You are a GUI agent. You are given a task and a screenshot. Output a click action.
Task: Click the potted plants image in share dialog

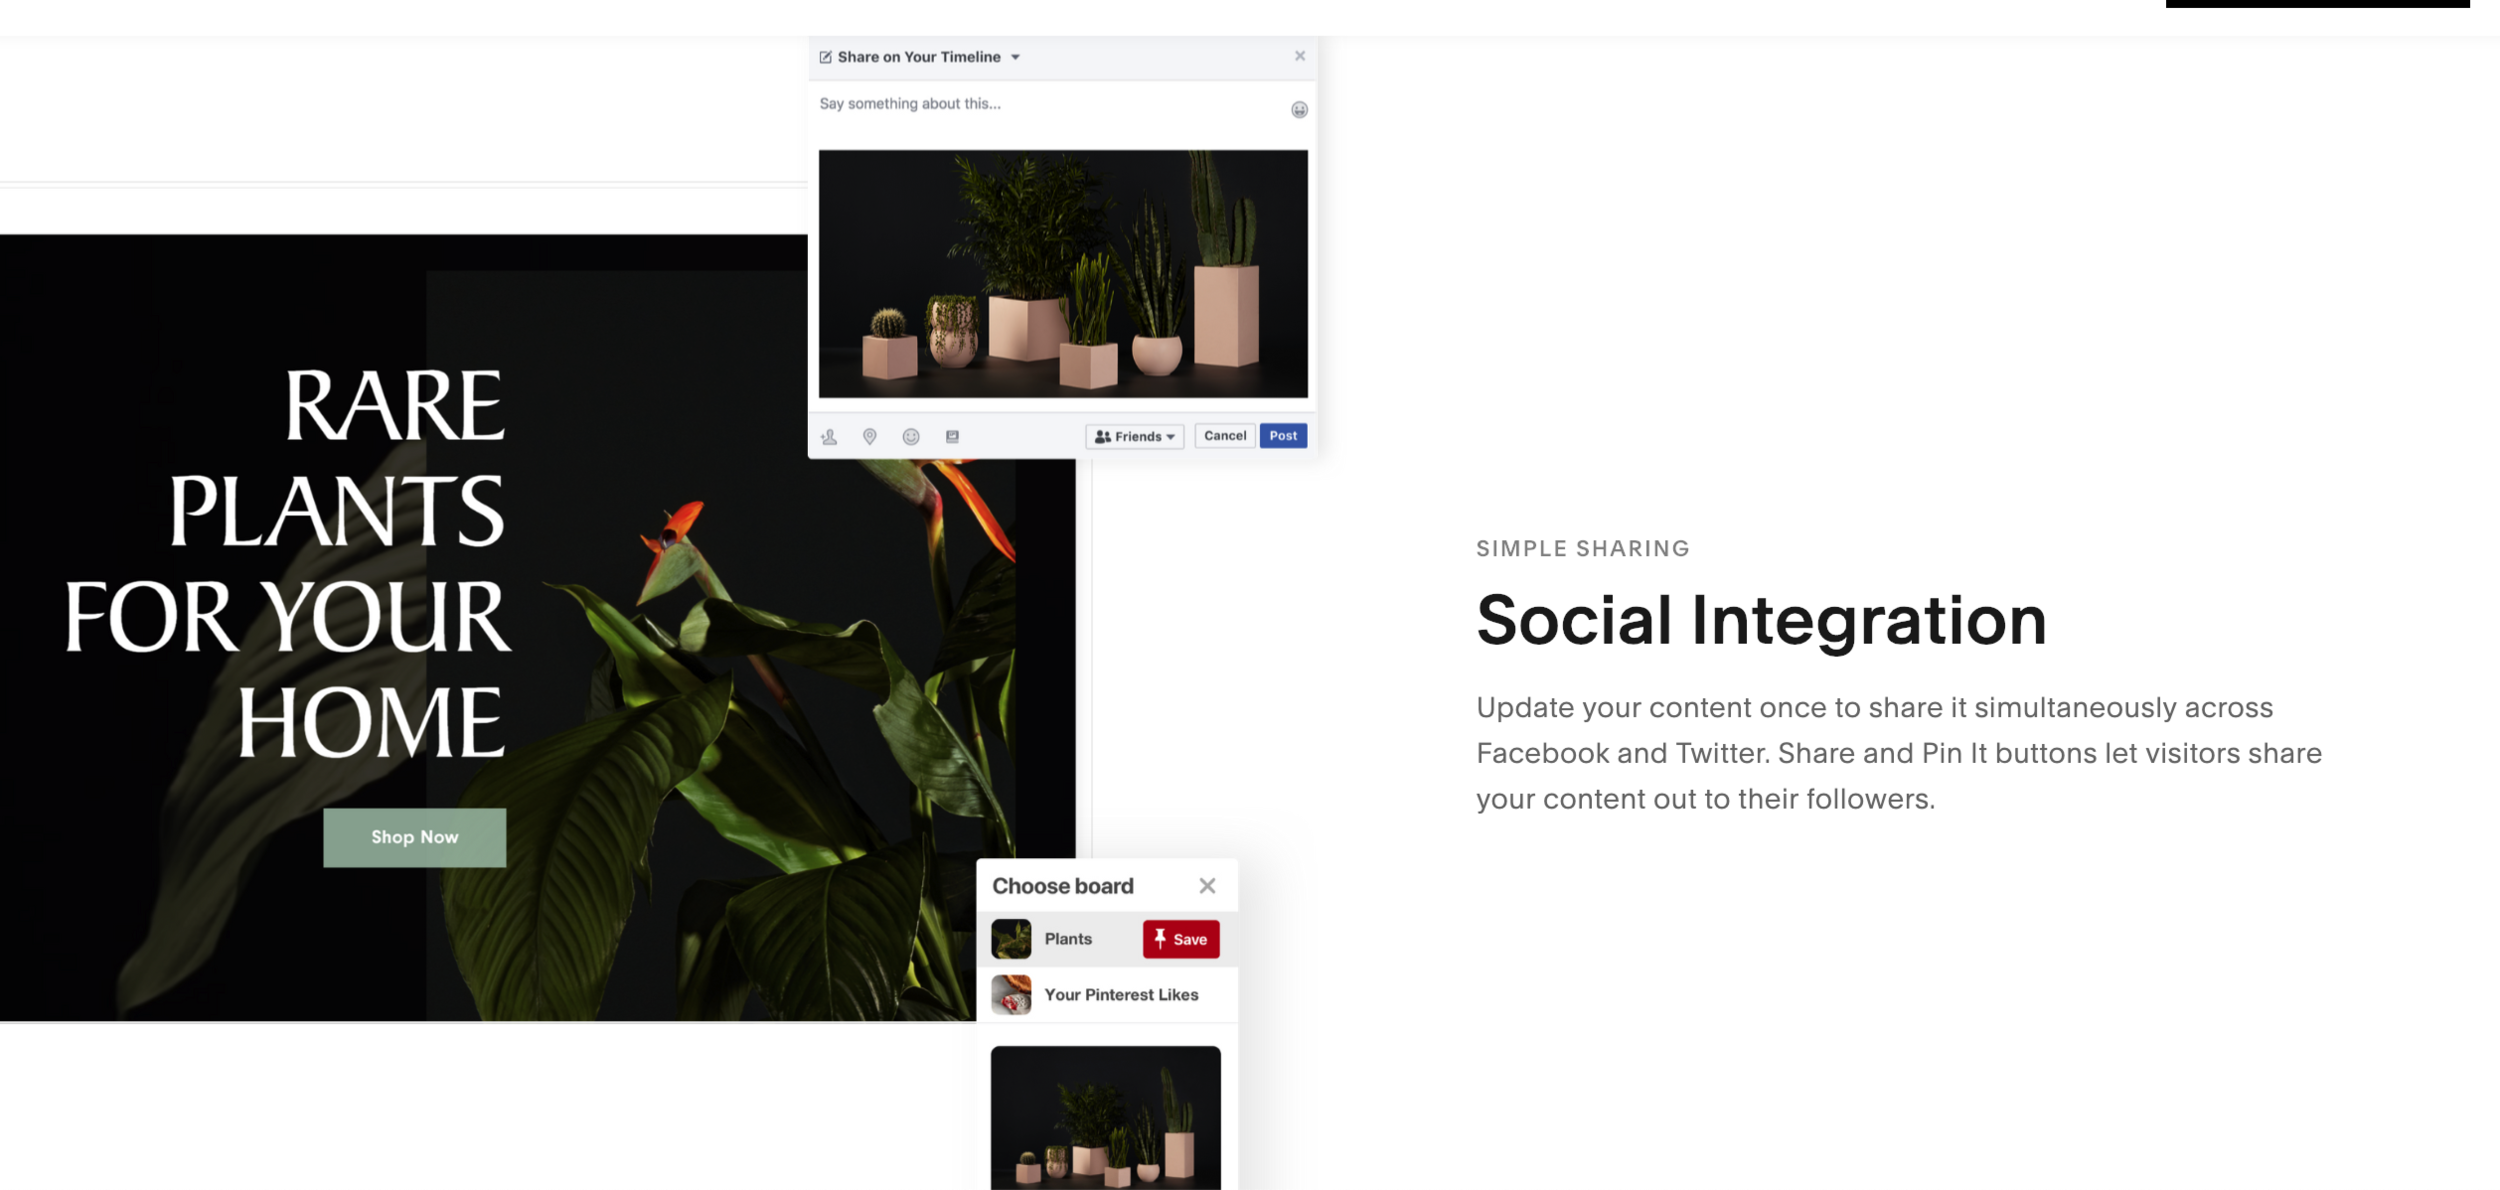[1063, 274]
